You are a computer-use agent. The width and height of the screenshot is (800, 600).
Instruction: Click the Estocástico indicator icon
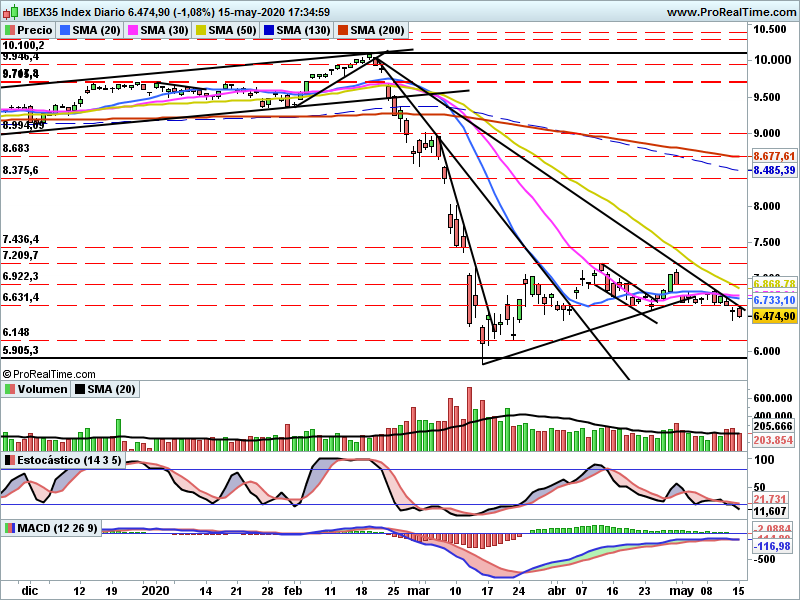coord(10,460)
